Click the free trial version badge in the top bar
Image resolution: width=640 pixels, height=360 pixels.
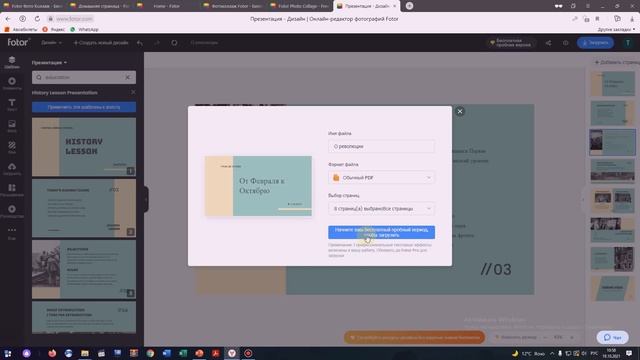coord(511,42)
